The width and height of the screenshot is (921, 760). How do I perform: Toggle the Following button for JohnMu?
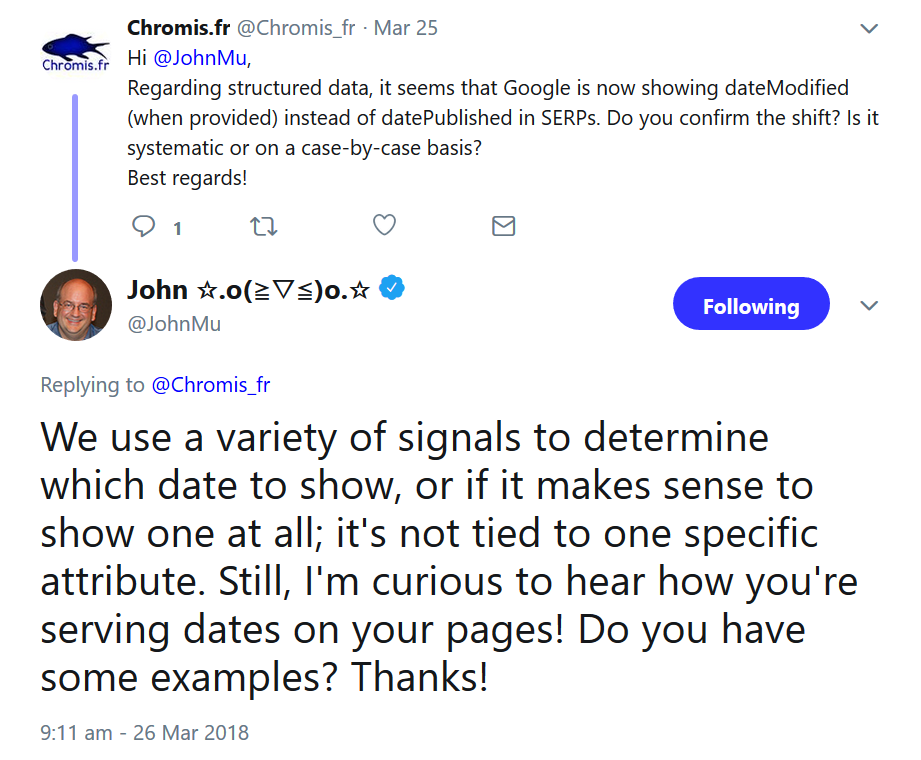(750, 305)
